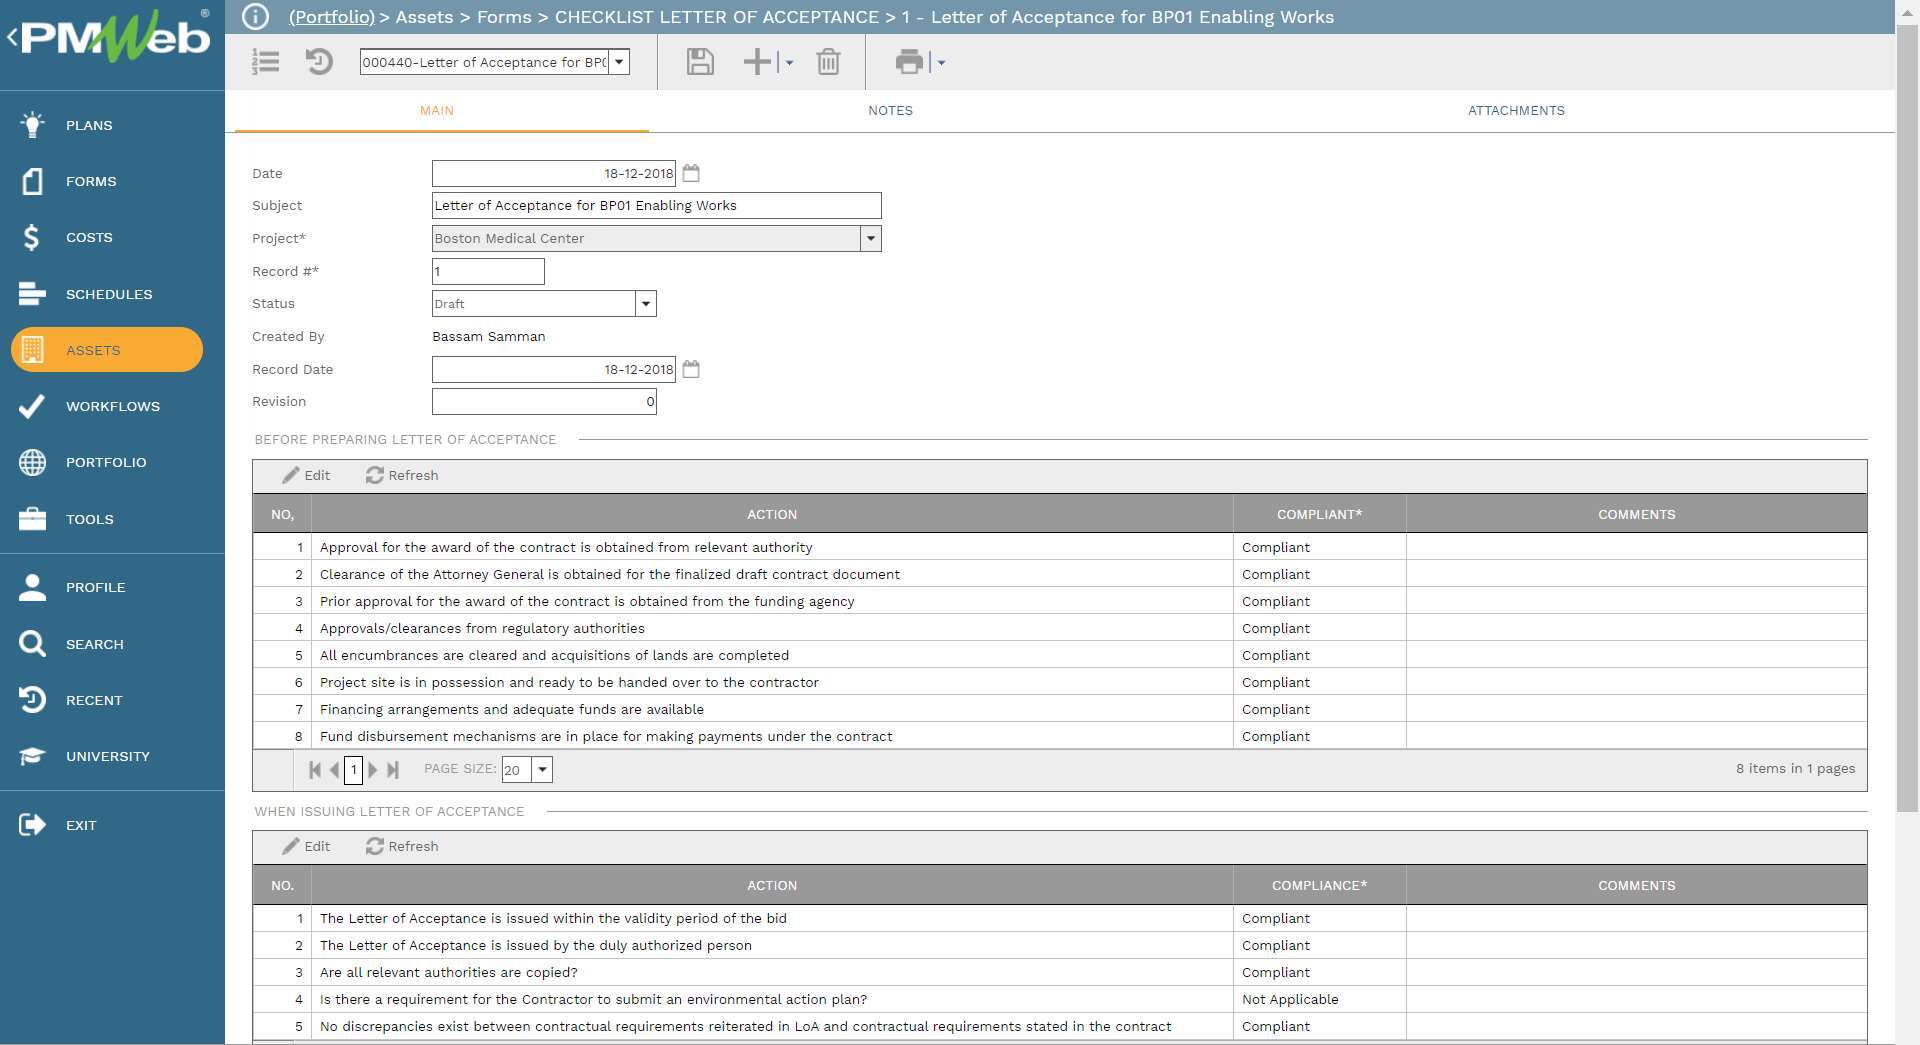Viewport: 1920px width, 1045px height.
Task: Open Workflows in the sidebar
Action: tap(112, 406)
